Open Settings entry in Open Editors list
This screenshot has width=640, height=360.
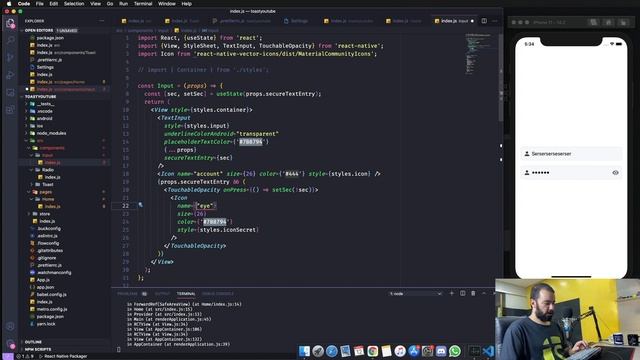tap(45, 67)
